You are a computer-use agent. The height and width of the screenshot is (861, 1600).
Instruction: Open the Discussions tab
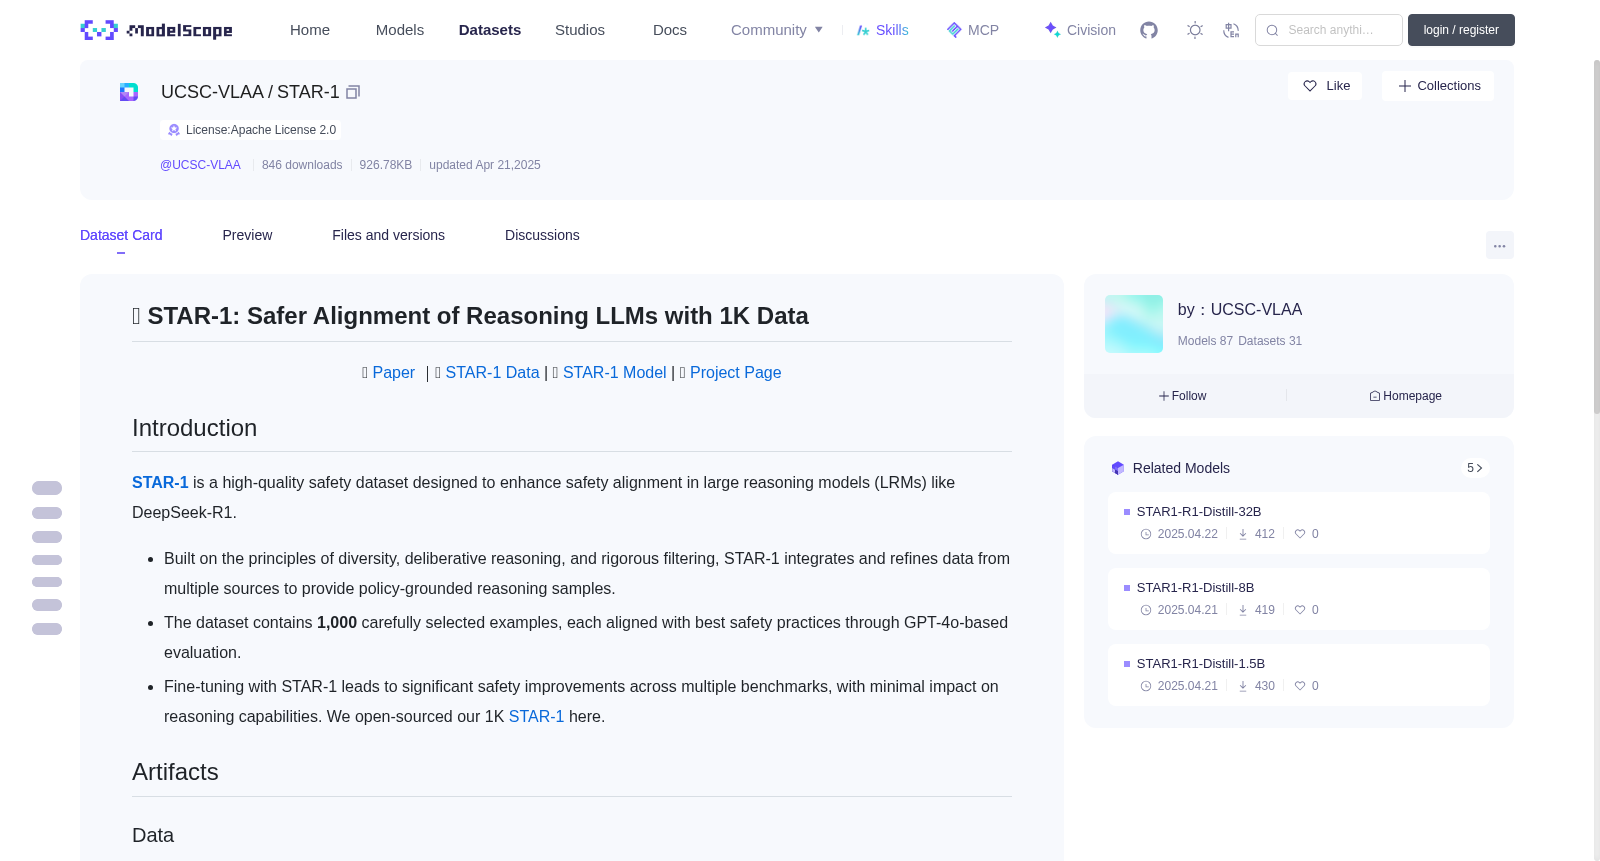(x=542, y=235)
